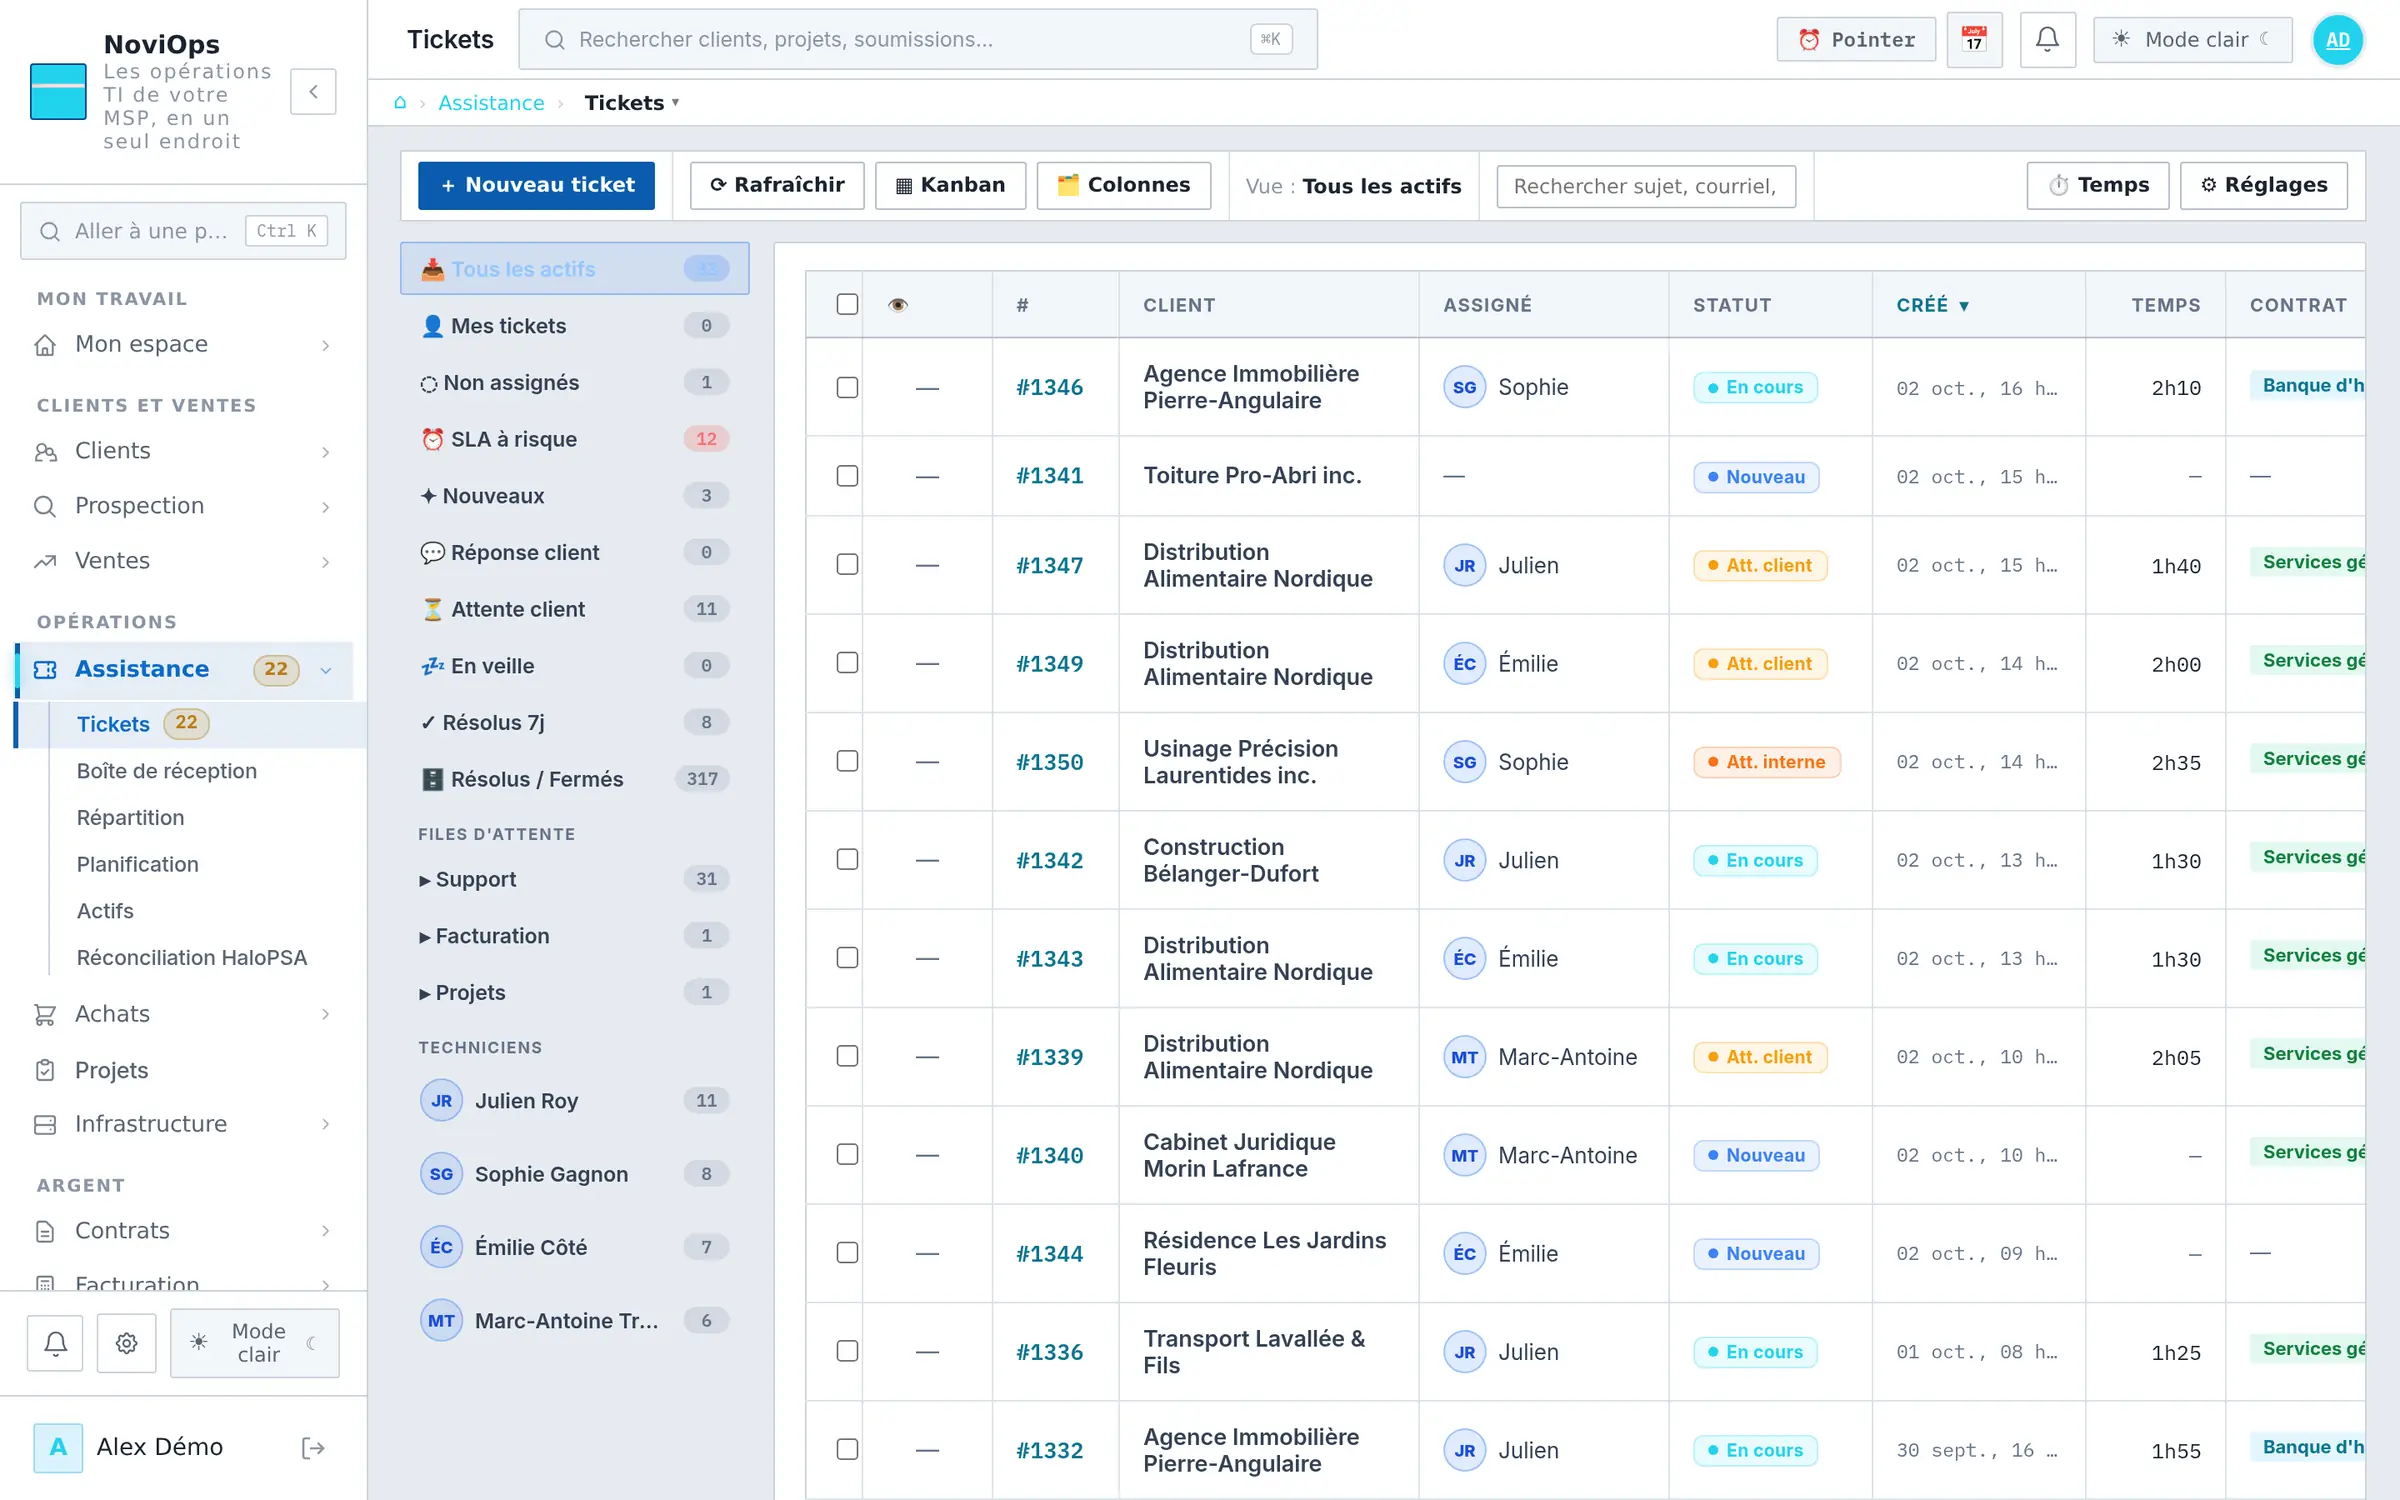Click the NoviOps logo square
Viewport: 2400px width, 1500px height.
58,92
